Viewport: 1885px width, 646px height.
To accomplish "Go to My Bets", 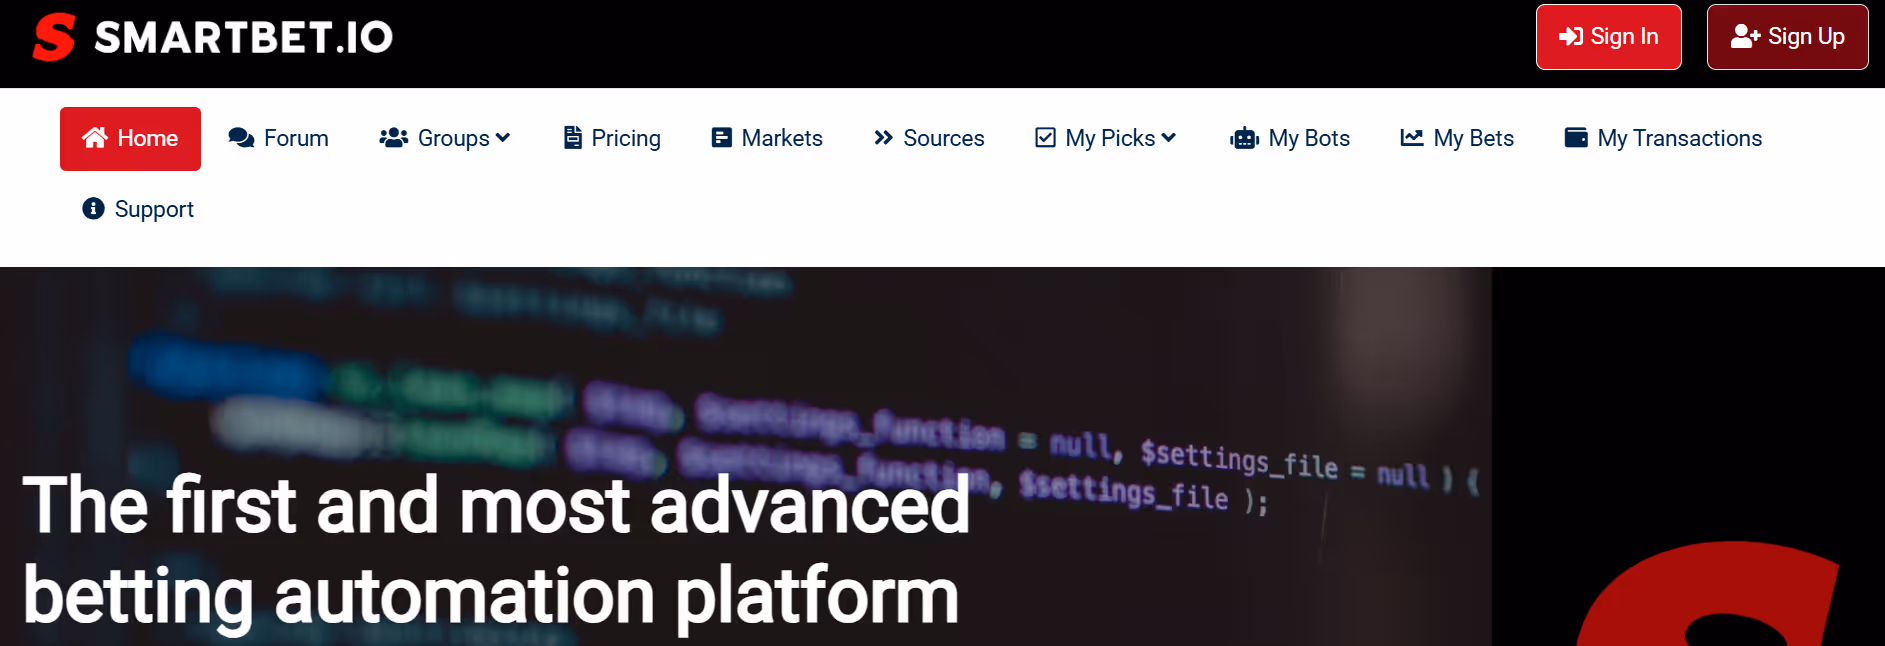I will click(x=1457, y=139).
